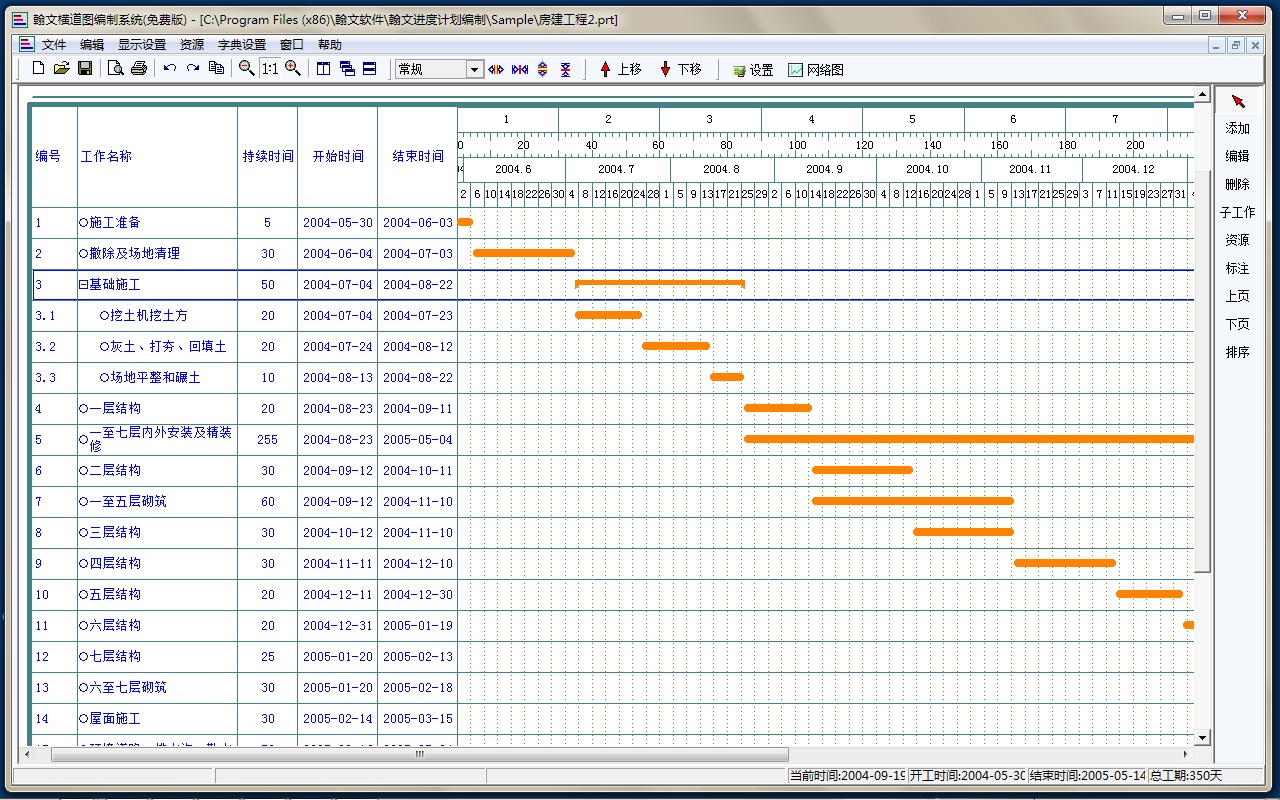The height and width of the screenshot is (800, 1280).
Task: Open 设置 from the toolbar
Action: pyautogui.click(x=753, y=70)
